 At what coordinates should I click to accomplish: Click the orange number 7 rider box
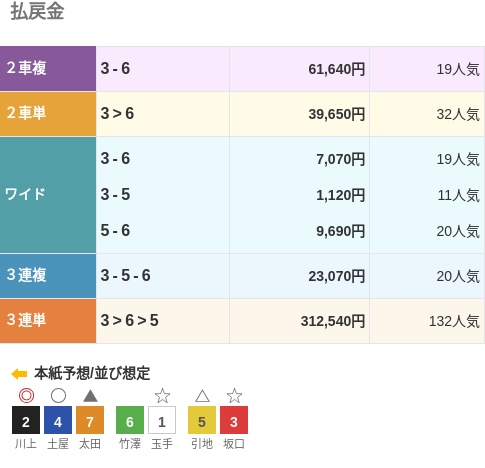(90, 420)
